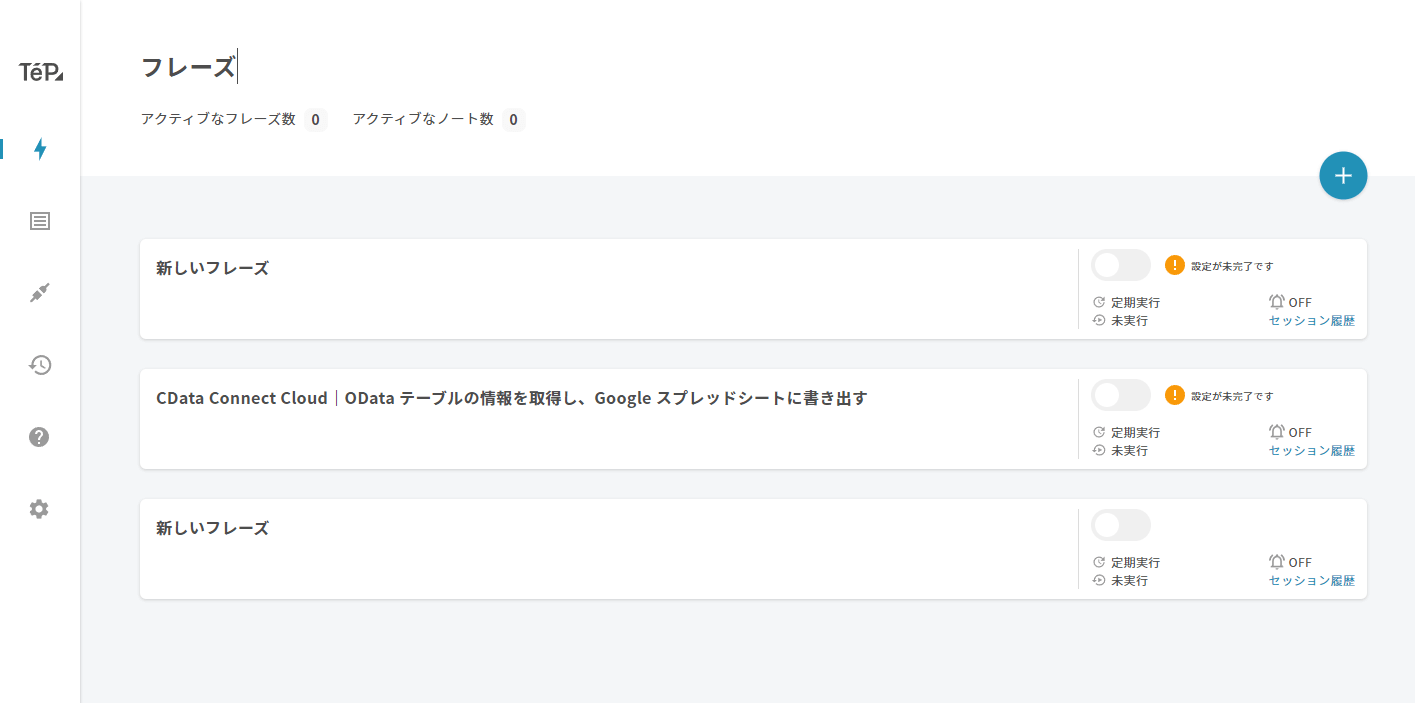
Task: Open セッション履歴 for the last phrase
Action: pyautogui.click(x=1312, y=581)
